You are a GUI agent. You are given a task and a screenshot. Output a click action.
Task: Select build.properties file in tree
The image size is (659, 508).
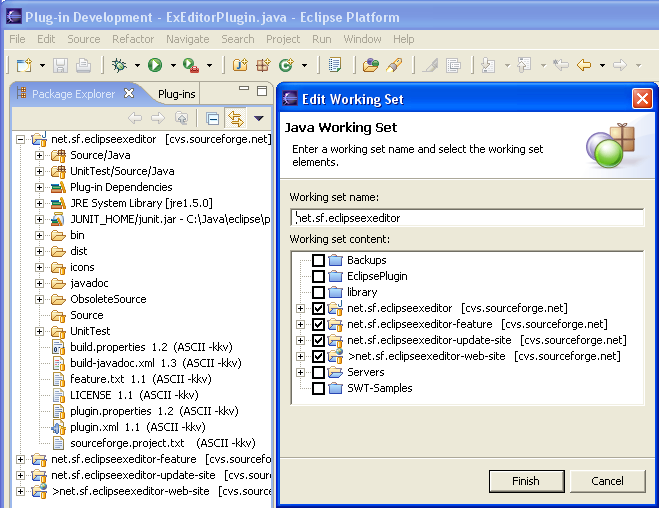142,347
